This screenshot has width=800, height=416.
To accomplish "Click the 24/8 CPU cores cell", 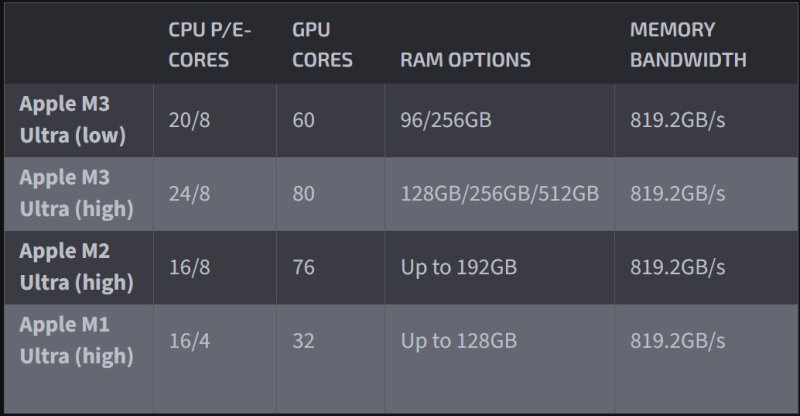I will [190, 193].
